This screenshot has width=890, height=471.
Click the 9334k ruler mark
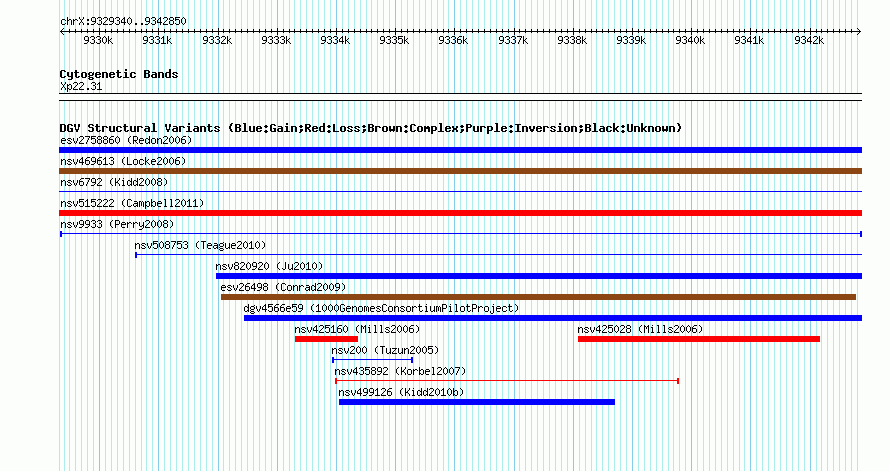click(x=335, y=40)
